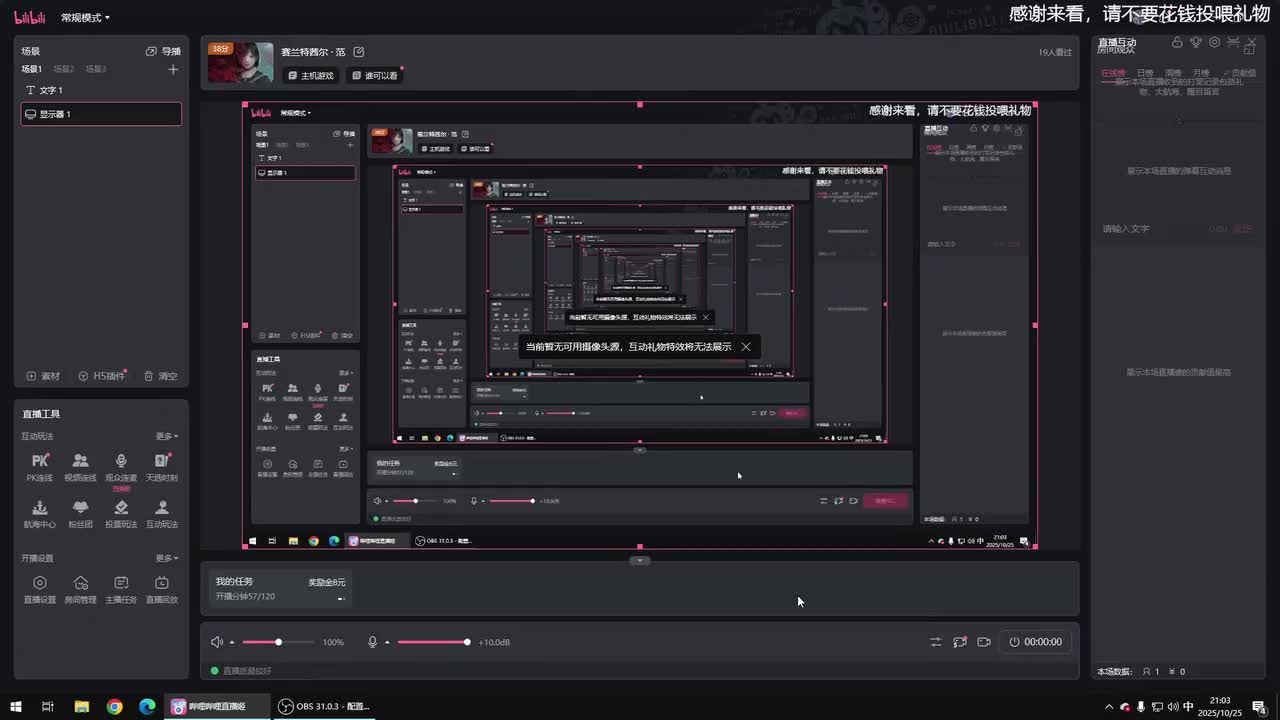The image size is (1280, 720).
Task: Open the 我的任务 task card
Action: [280, 589]
